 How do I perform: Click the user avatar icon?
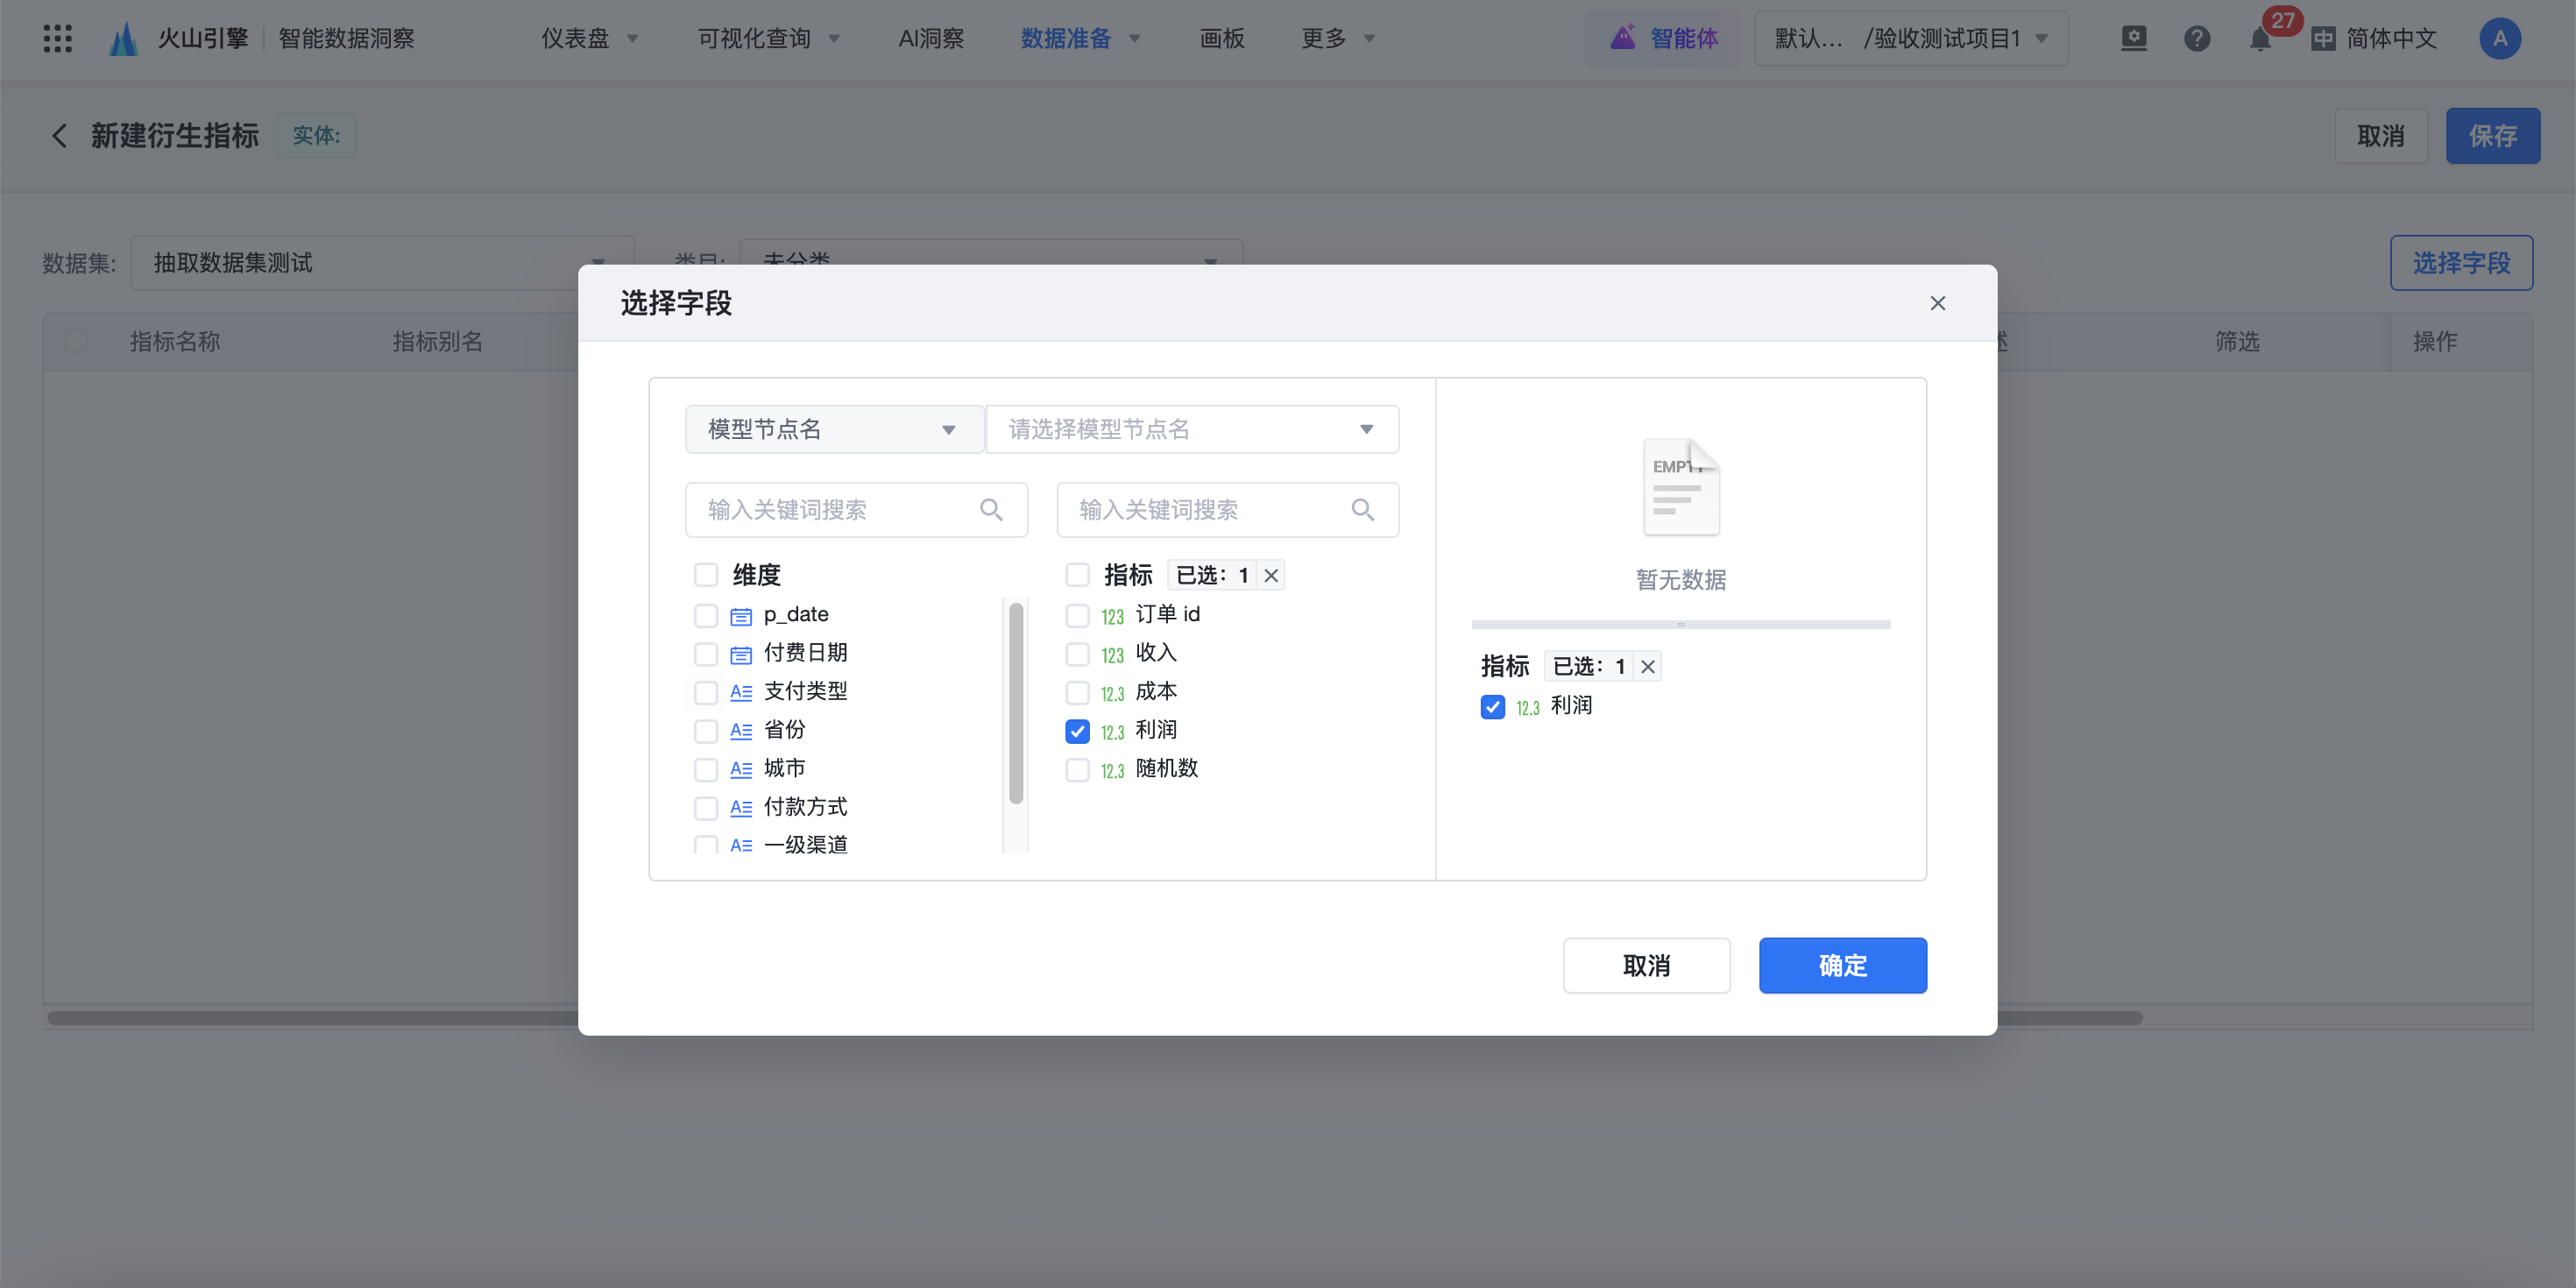coord(2499,38)
